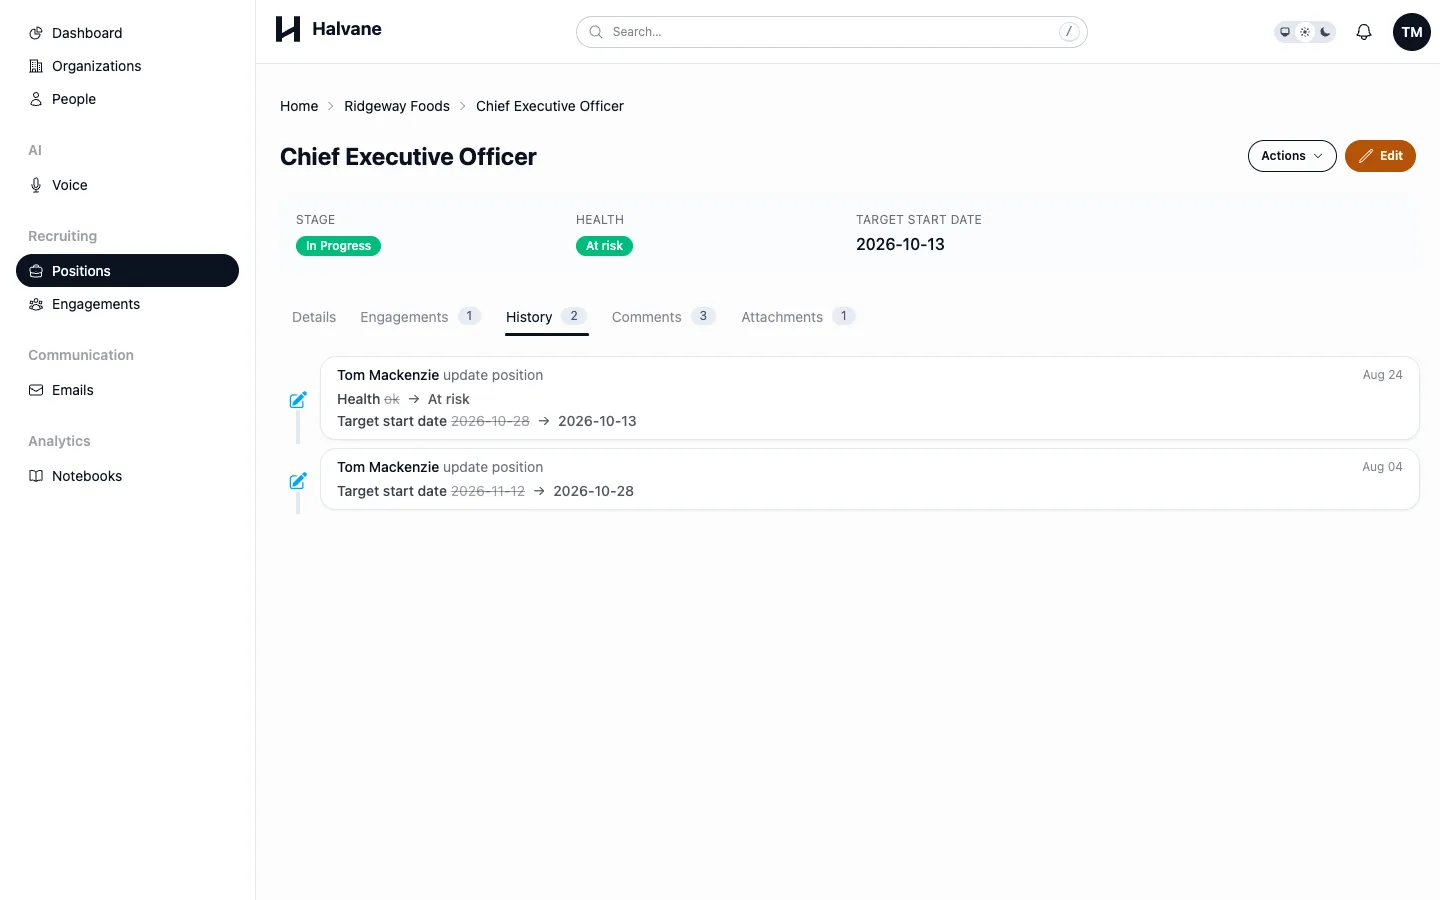Screen dimensions: 1440x900
Task: Open the TM user avatar menu
Action: (x=1412, y=32)
